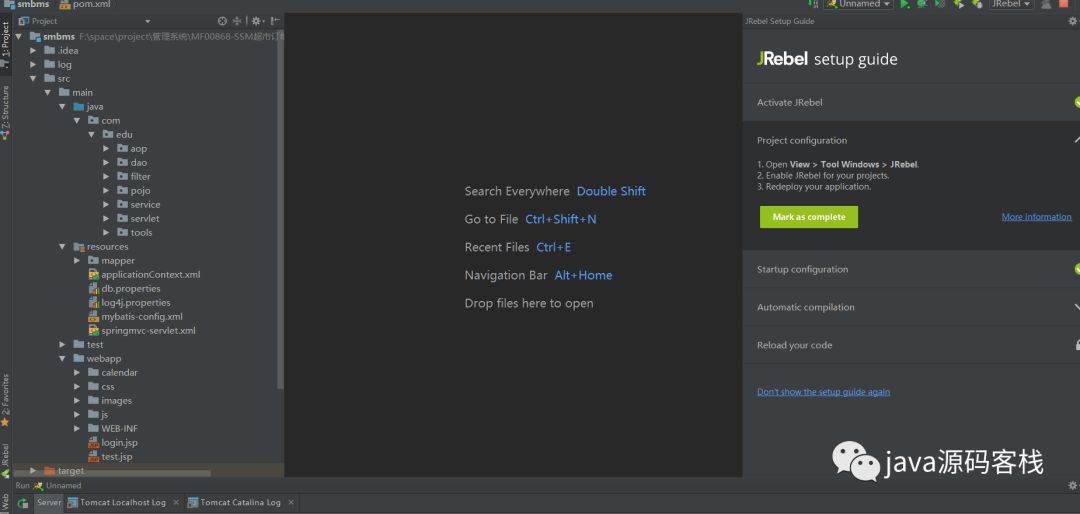Open JRebel Setup Guide gear settings
The height and width of the screenshot is (514, 1080).
[x=1072, y=21]
